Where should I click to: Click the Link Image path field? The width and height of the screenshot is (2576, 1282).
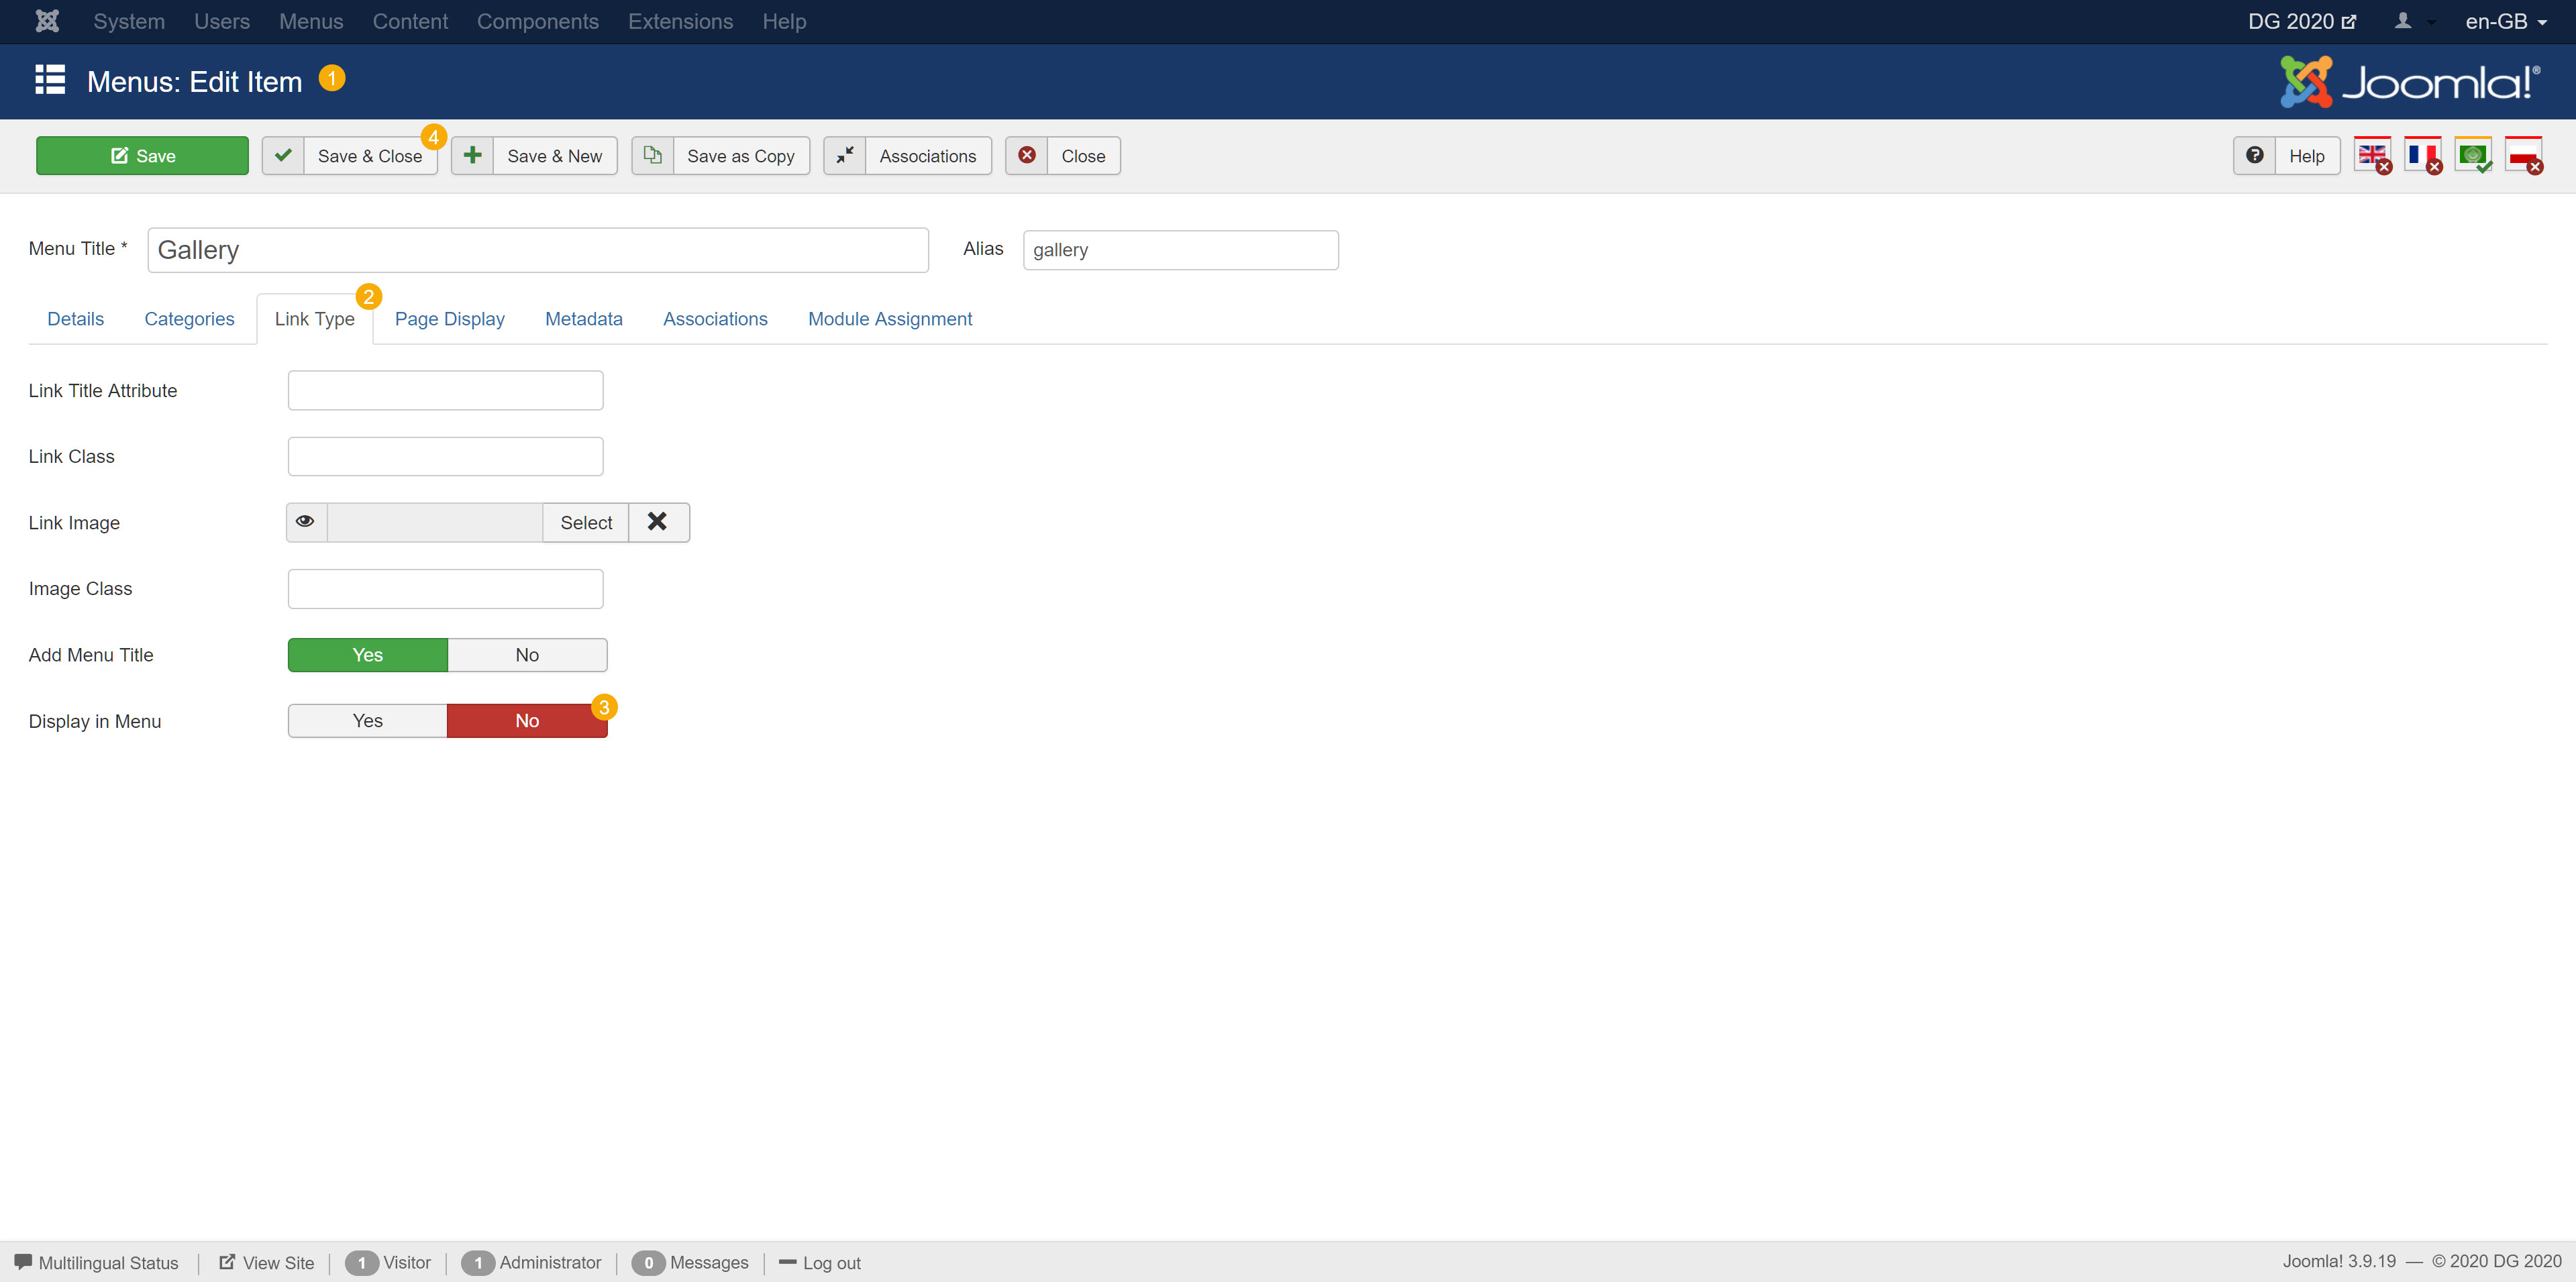435,522
